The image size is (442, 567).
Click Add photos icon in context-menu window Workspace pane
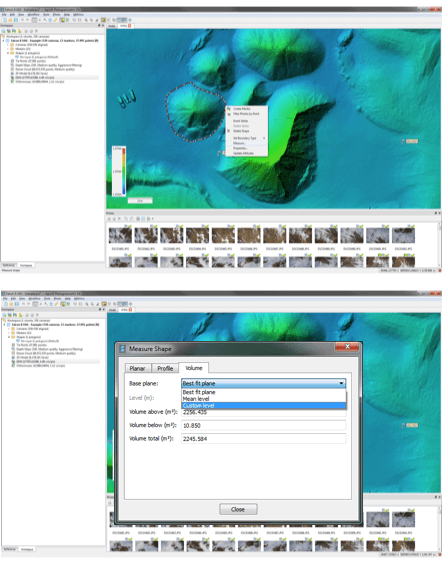click(9, 31)
